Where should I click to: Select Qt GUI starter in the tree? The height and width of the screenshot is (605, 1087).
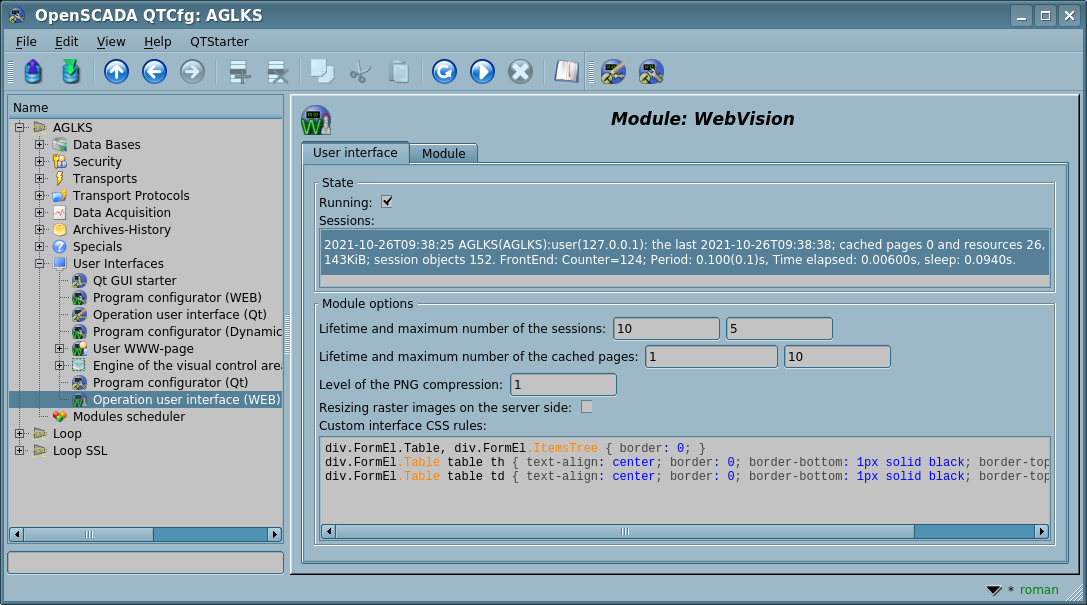click(134, 281)
